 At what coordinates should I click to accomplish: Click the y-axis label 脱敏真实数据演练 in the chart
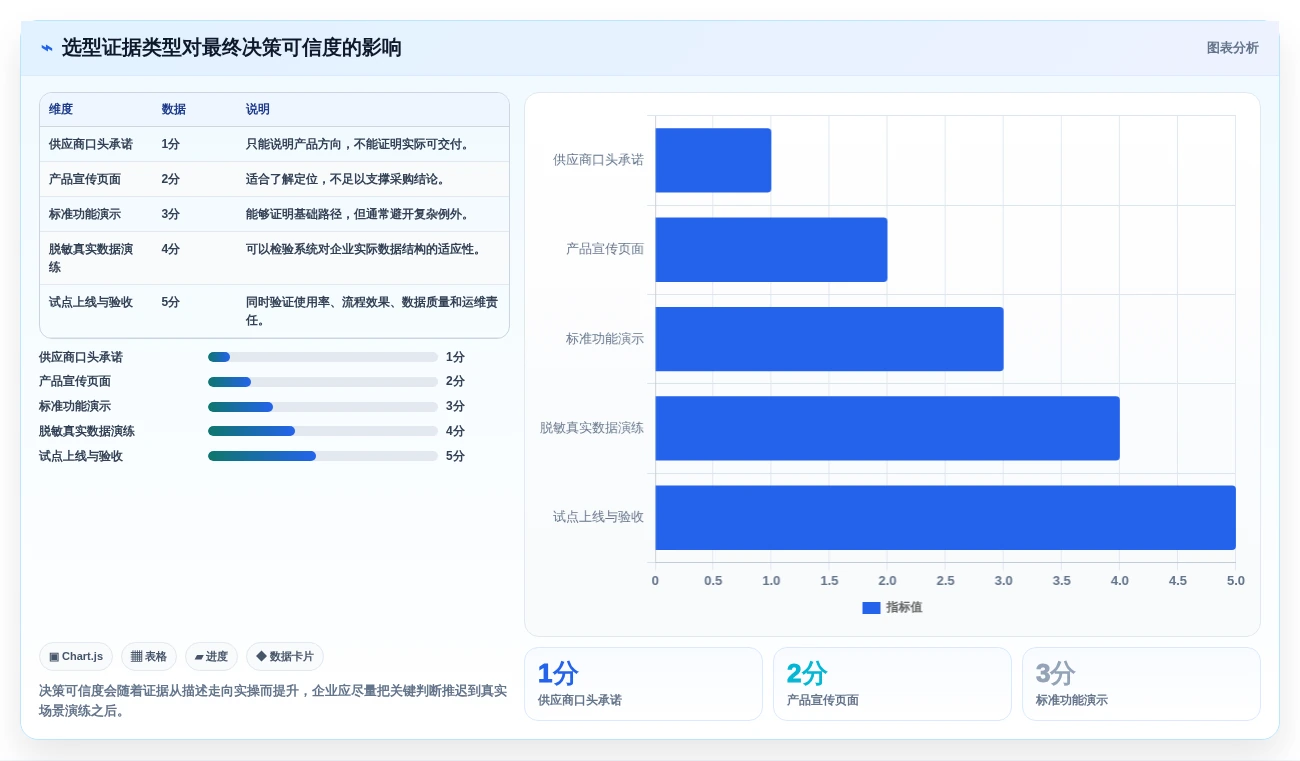[592, 428]
